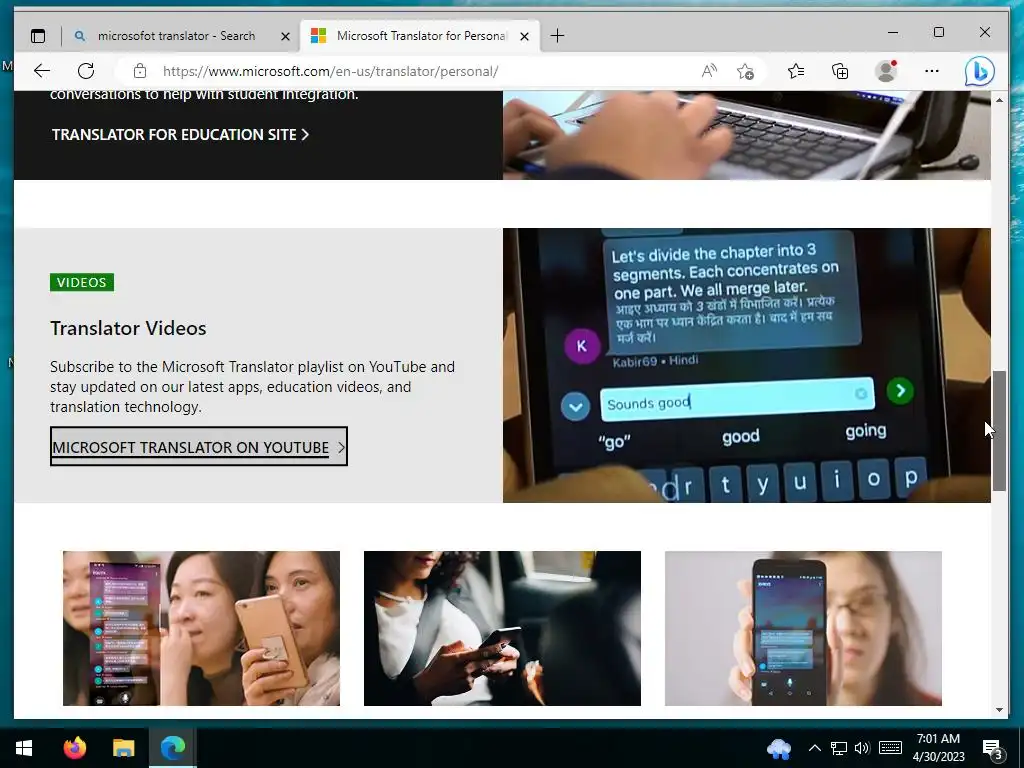1024x768 pixels.
Task: Open the Collections icon
Action: point(840,71)
